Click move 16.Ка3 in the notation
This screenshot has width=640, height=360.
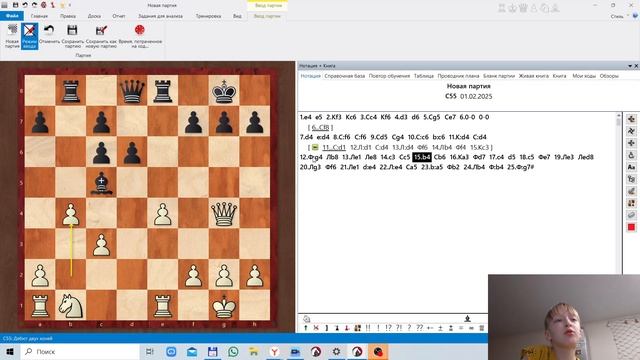(459, 157)
